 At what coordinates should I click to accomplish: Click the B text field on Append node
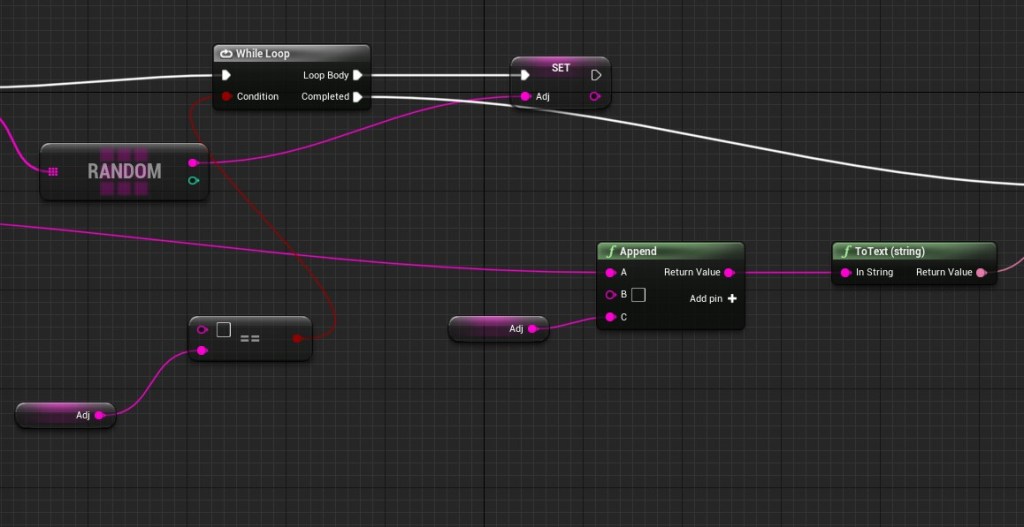click(x=639, y=295)
